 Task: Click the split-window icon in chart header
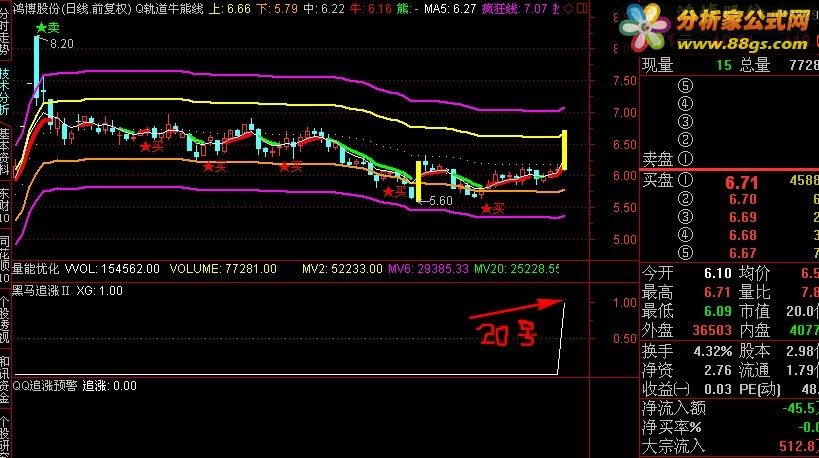tap(582, 8)
